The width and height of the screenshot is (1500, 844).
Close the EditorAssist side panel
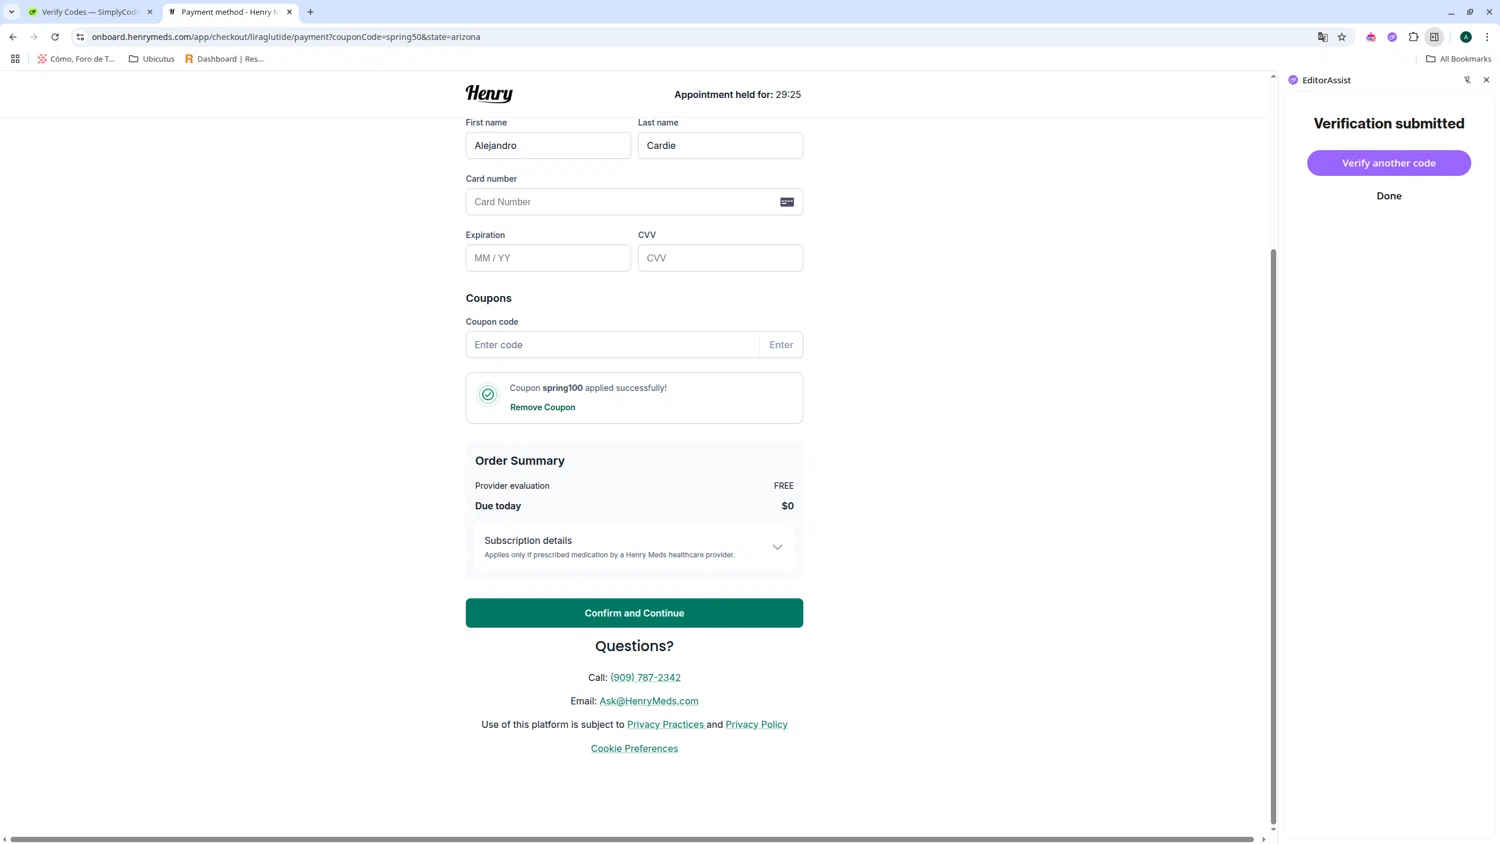point(1486,80)
